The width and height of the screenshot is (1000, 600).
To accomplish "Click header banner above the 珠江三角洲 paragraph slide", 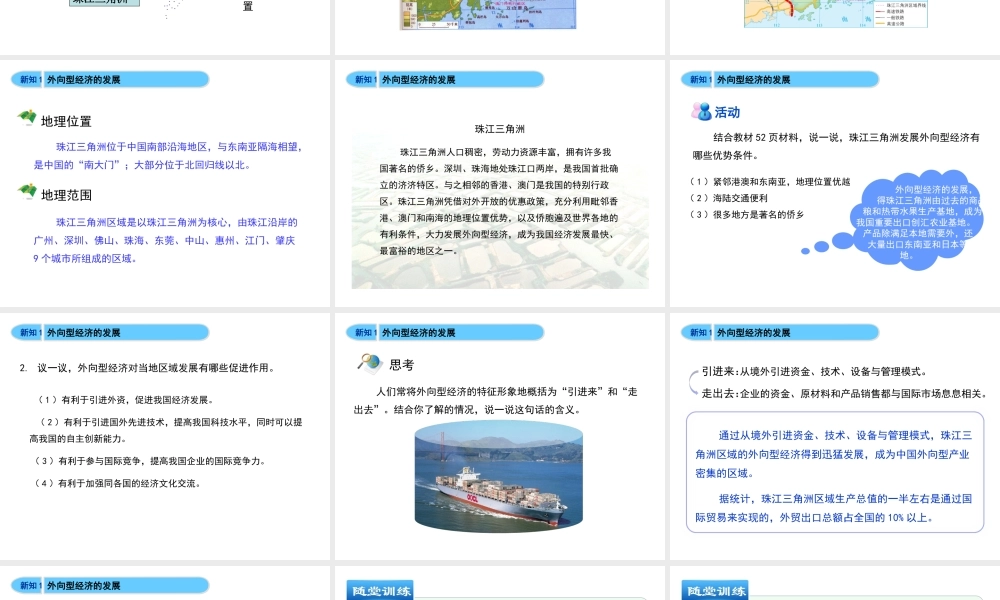I will [x=445, y=80].
